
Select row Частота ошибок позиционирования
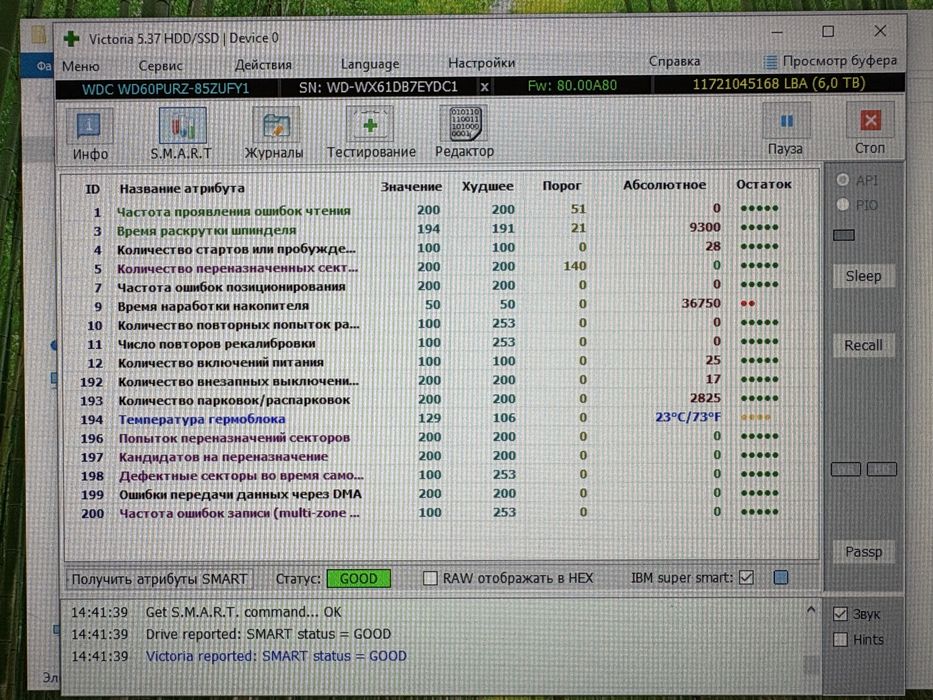click(442, 286)
